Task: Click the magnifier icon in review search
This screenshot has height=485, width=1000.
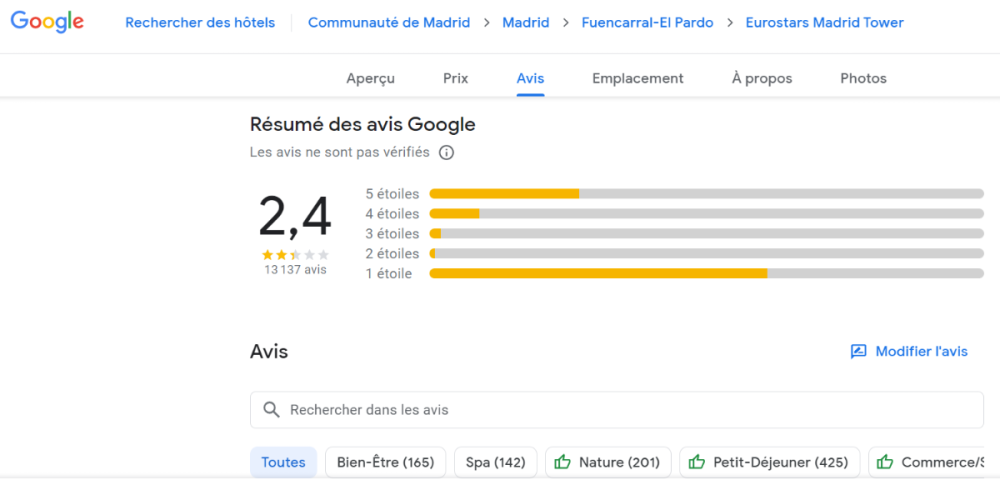Action: click(270, 410)
